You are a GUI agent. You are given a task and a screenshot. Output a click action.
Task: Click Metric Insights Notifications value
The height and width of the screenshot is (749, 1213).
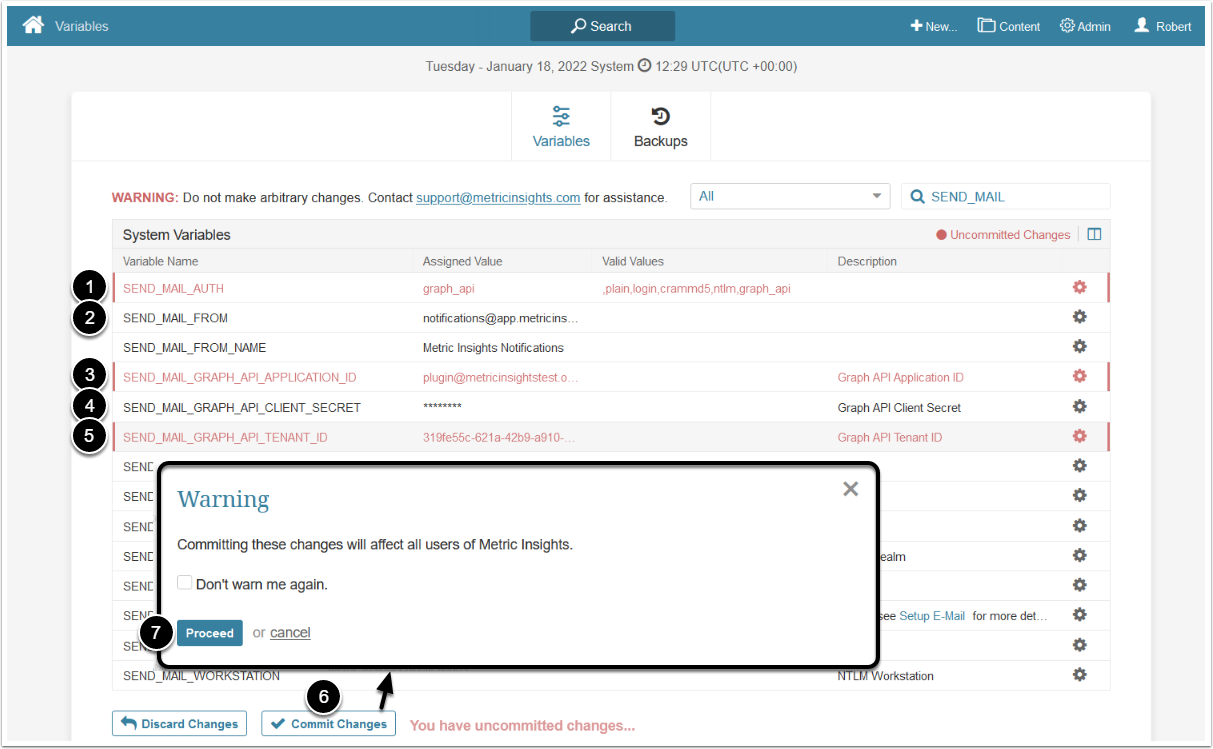click(493, 348)
